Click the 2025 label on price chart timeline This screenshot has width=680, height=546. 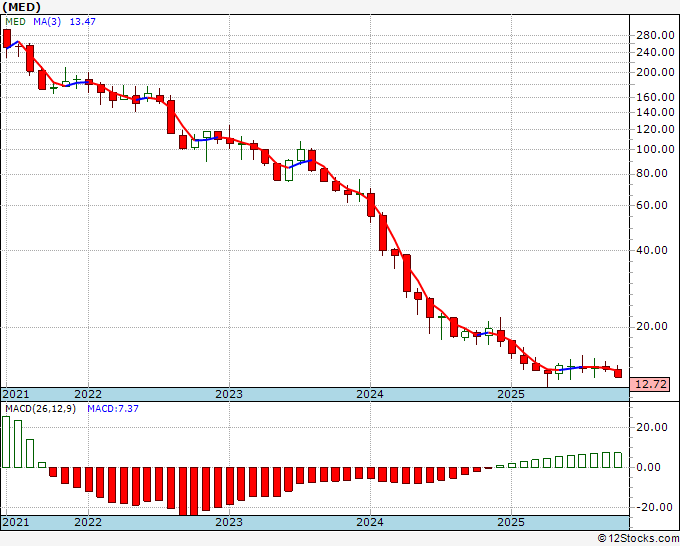[511, 394]
